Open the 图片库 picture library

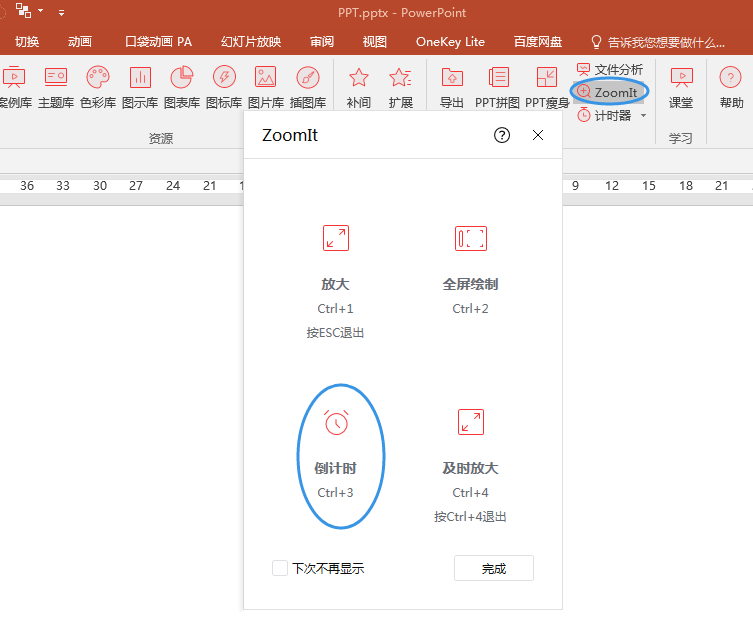[266, 86]
